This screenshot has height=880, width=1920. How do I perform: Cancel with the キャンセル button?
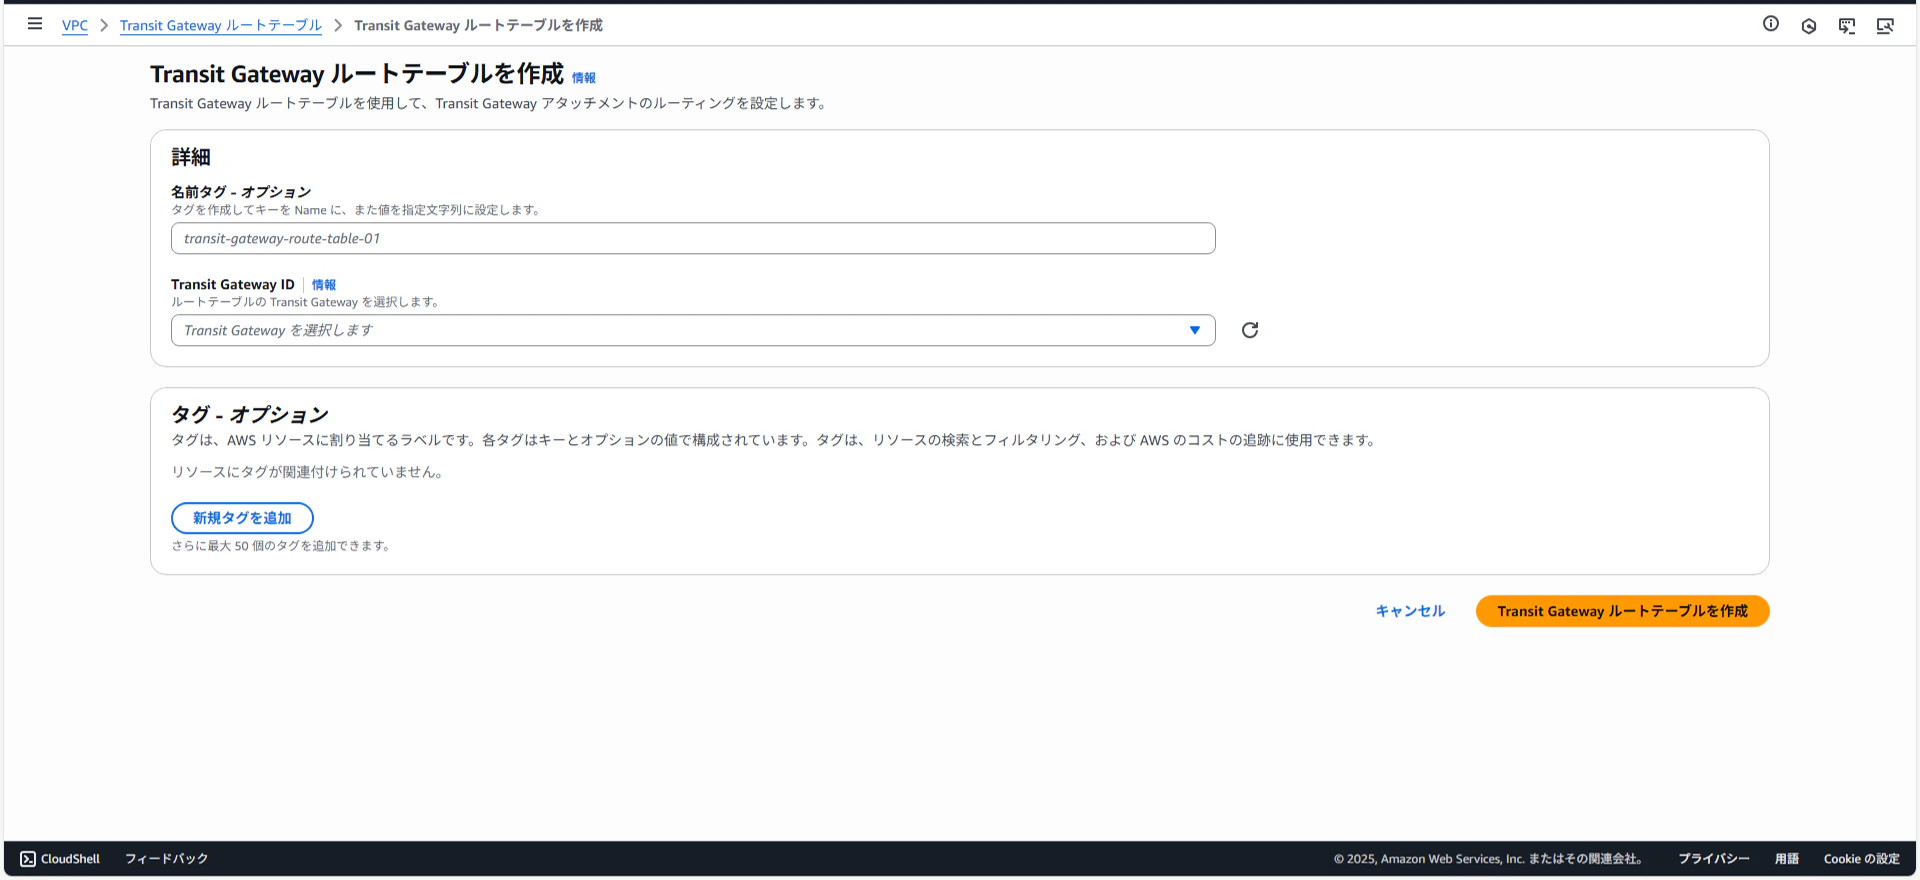[x=1410, y=611]
